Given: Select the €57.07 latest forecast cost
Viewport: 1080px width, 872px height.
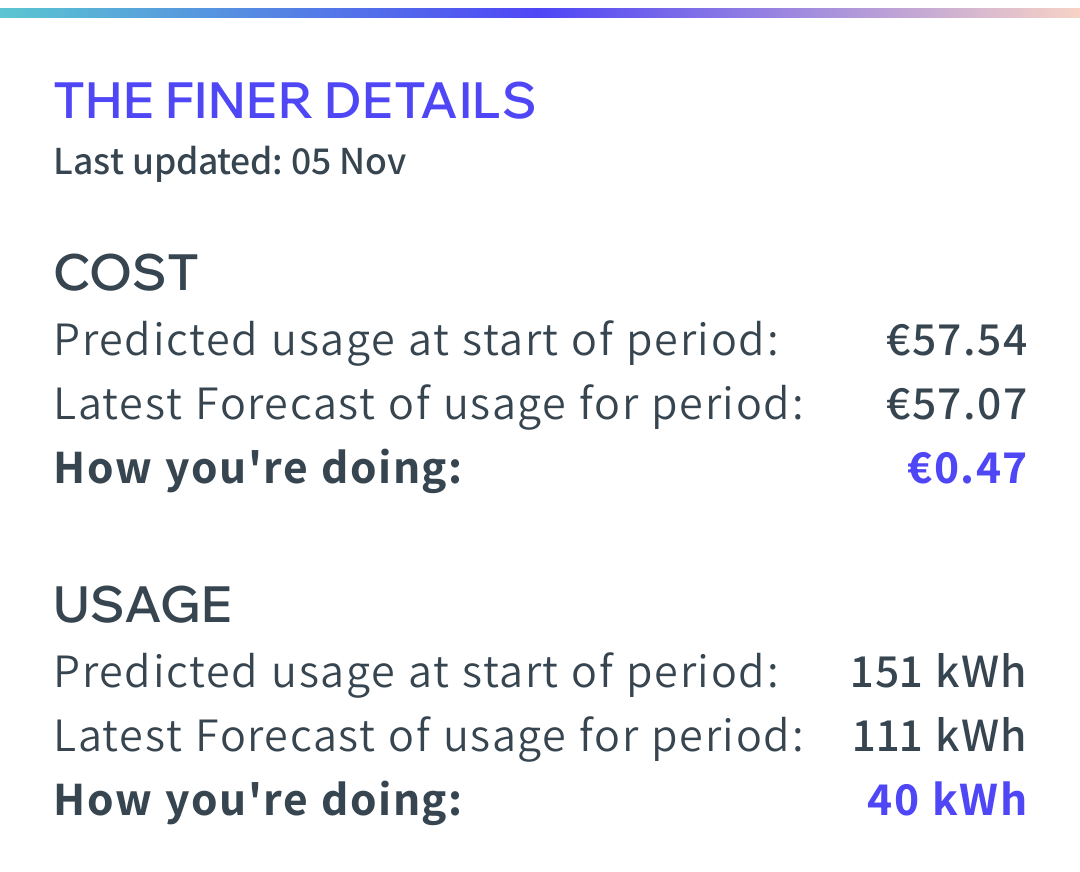Looking at the screenshot, I should (956, 404).
